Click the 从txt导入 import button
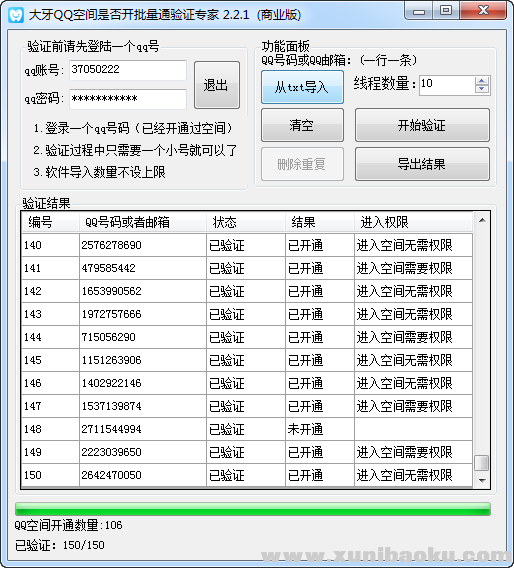514x568 pixels. tap(302, 87)
